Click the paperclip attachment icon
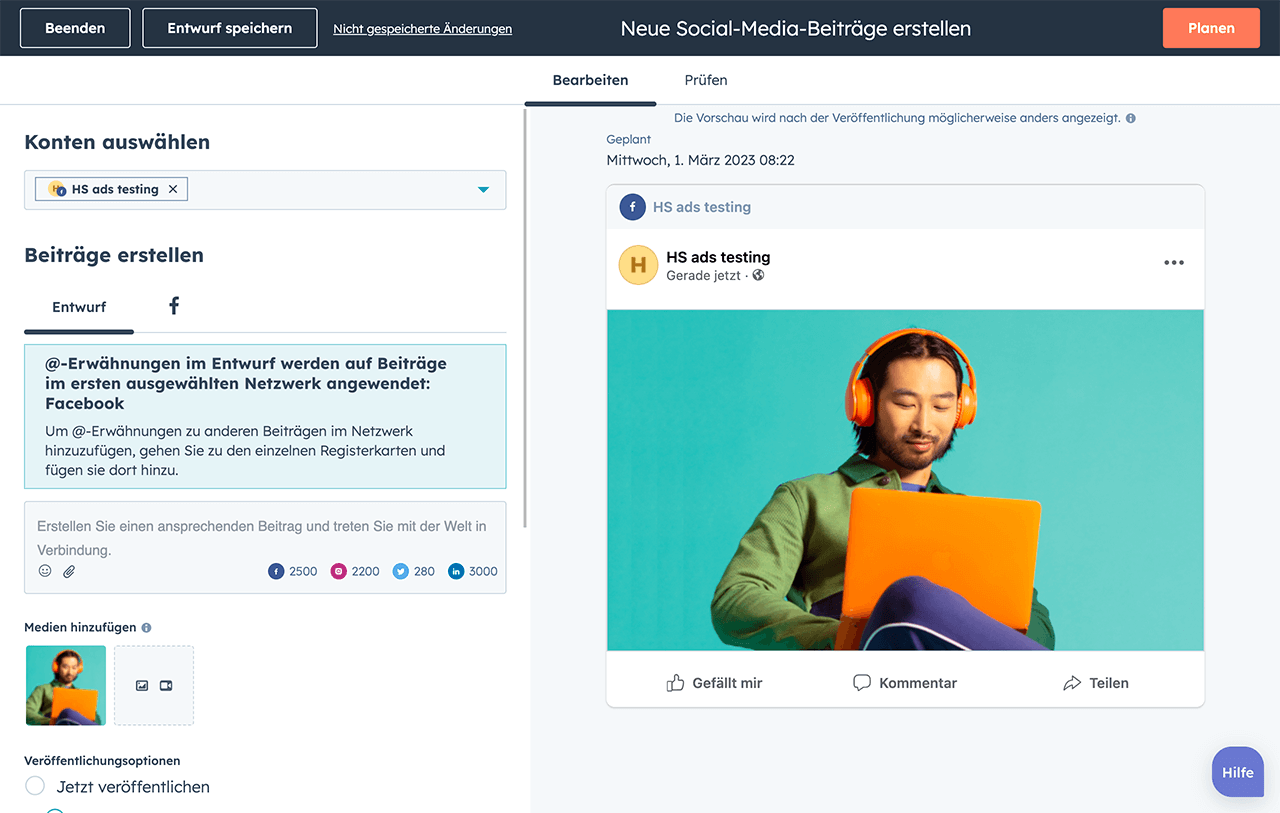 [69, 571]
